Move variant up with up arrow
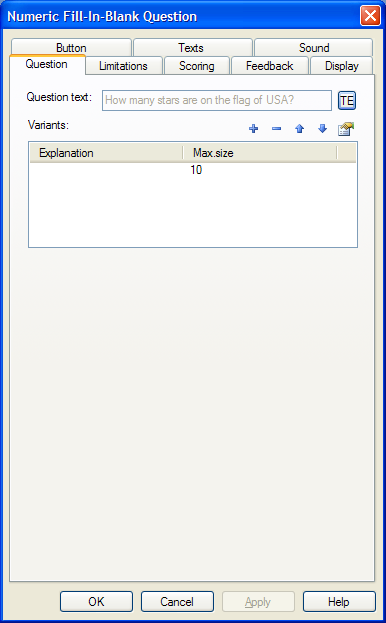Viewport: 386px width, 623px height. [299, 129]
